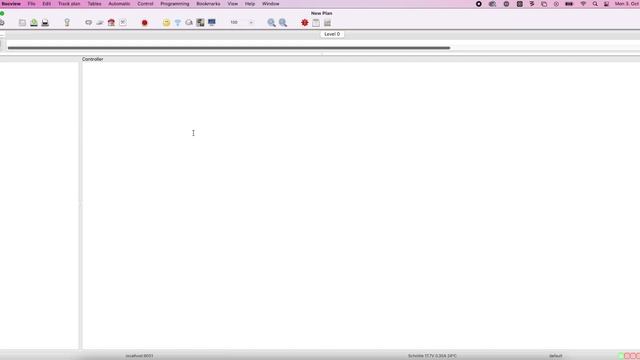Open the Bookmarks menu
The height and width of the screenshot is (360, 640).
point(208,4)
